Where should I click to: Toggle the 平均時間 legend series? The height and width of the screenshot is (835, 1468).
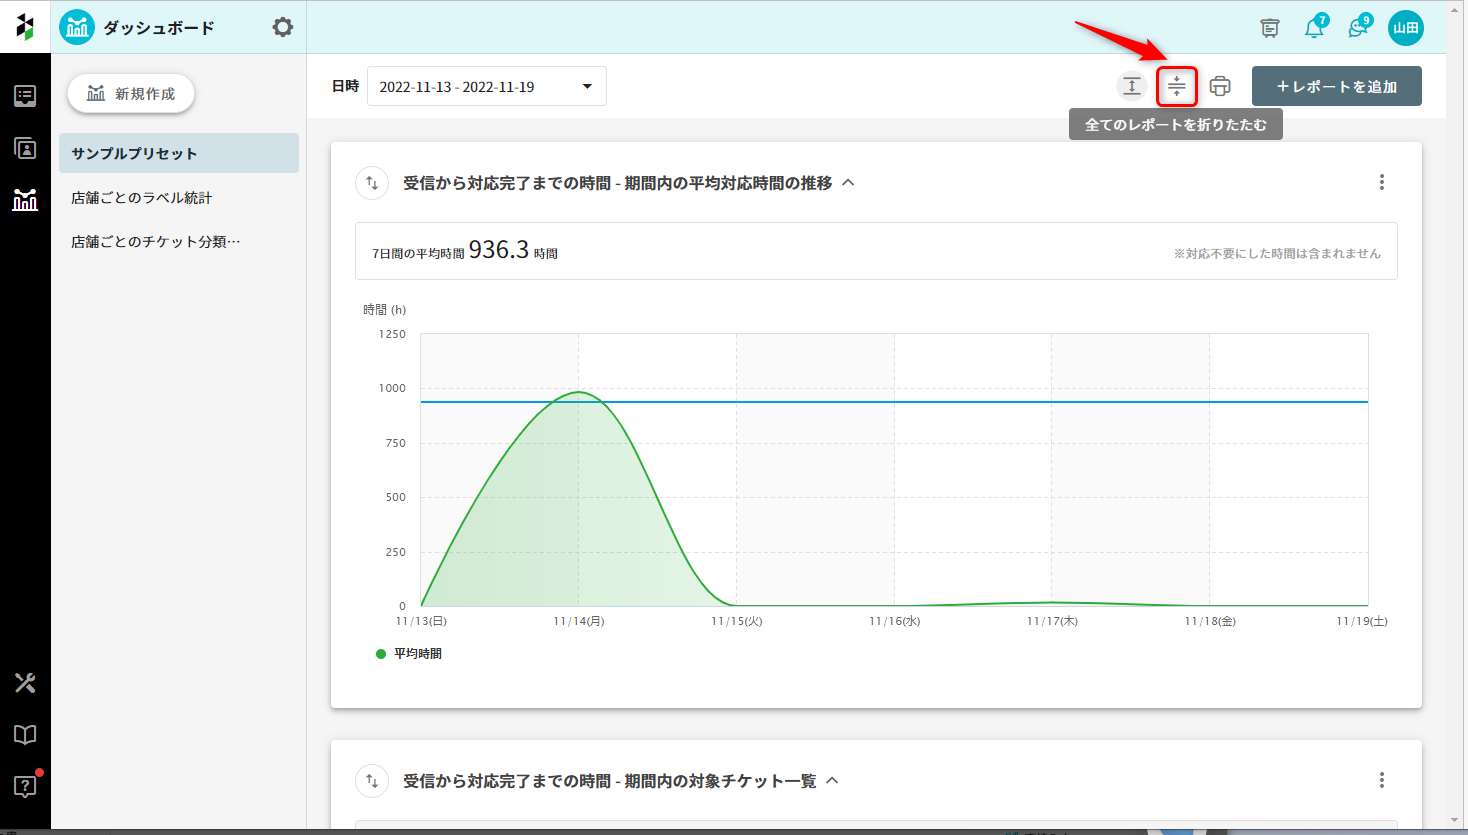pos(409,654)
